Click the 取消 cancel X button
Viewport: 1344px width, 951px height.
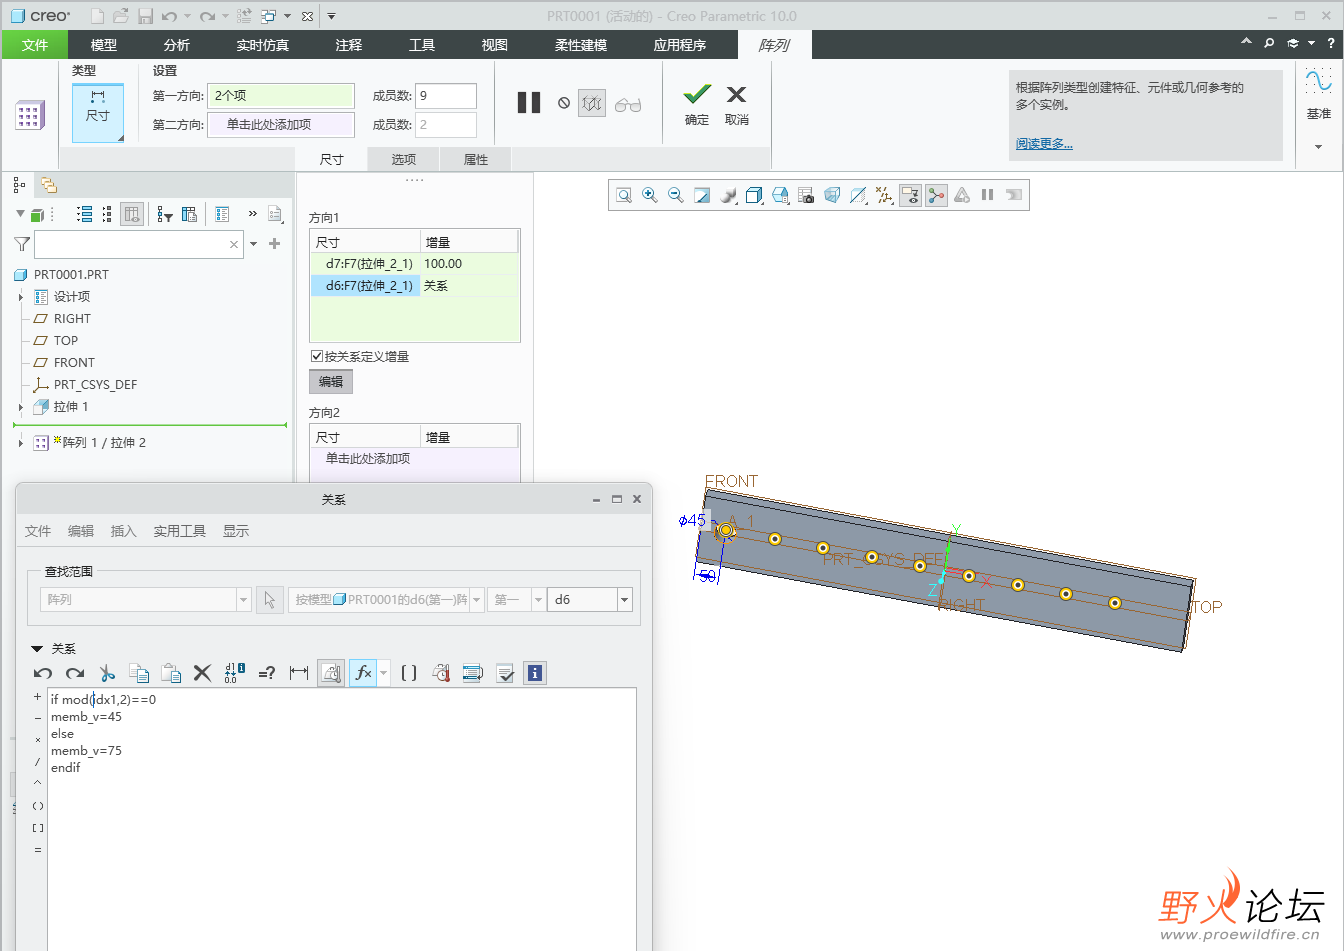click(737, 103)
